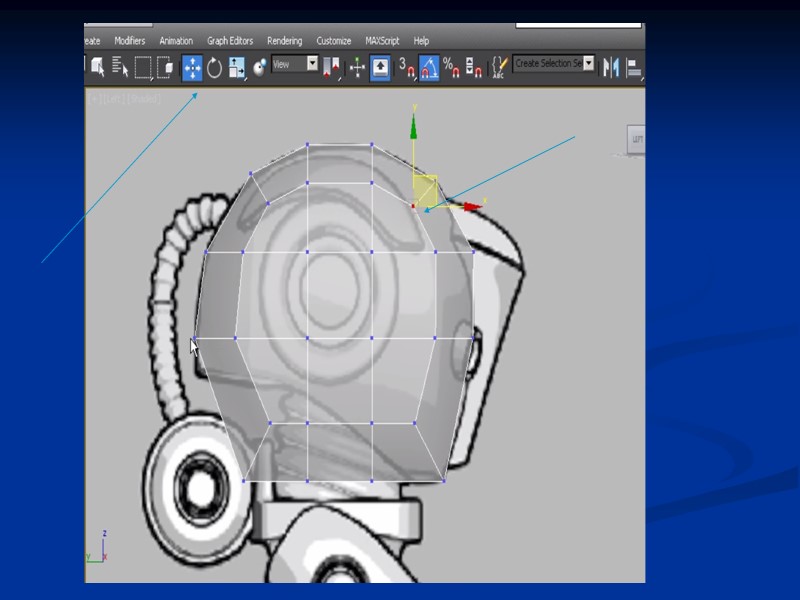800x600 pixels.
Task: Open the MAXScript menu
Action: 382,41
